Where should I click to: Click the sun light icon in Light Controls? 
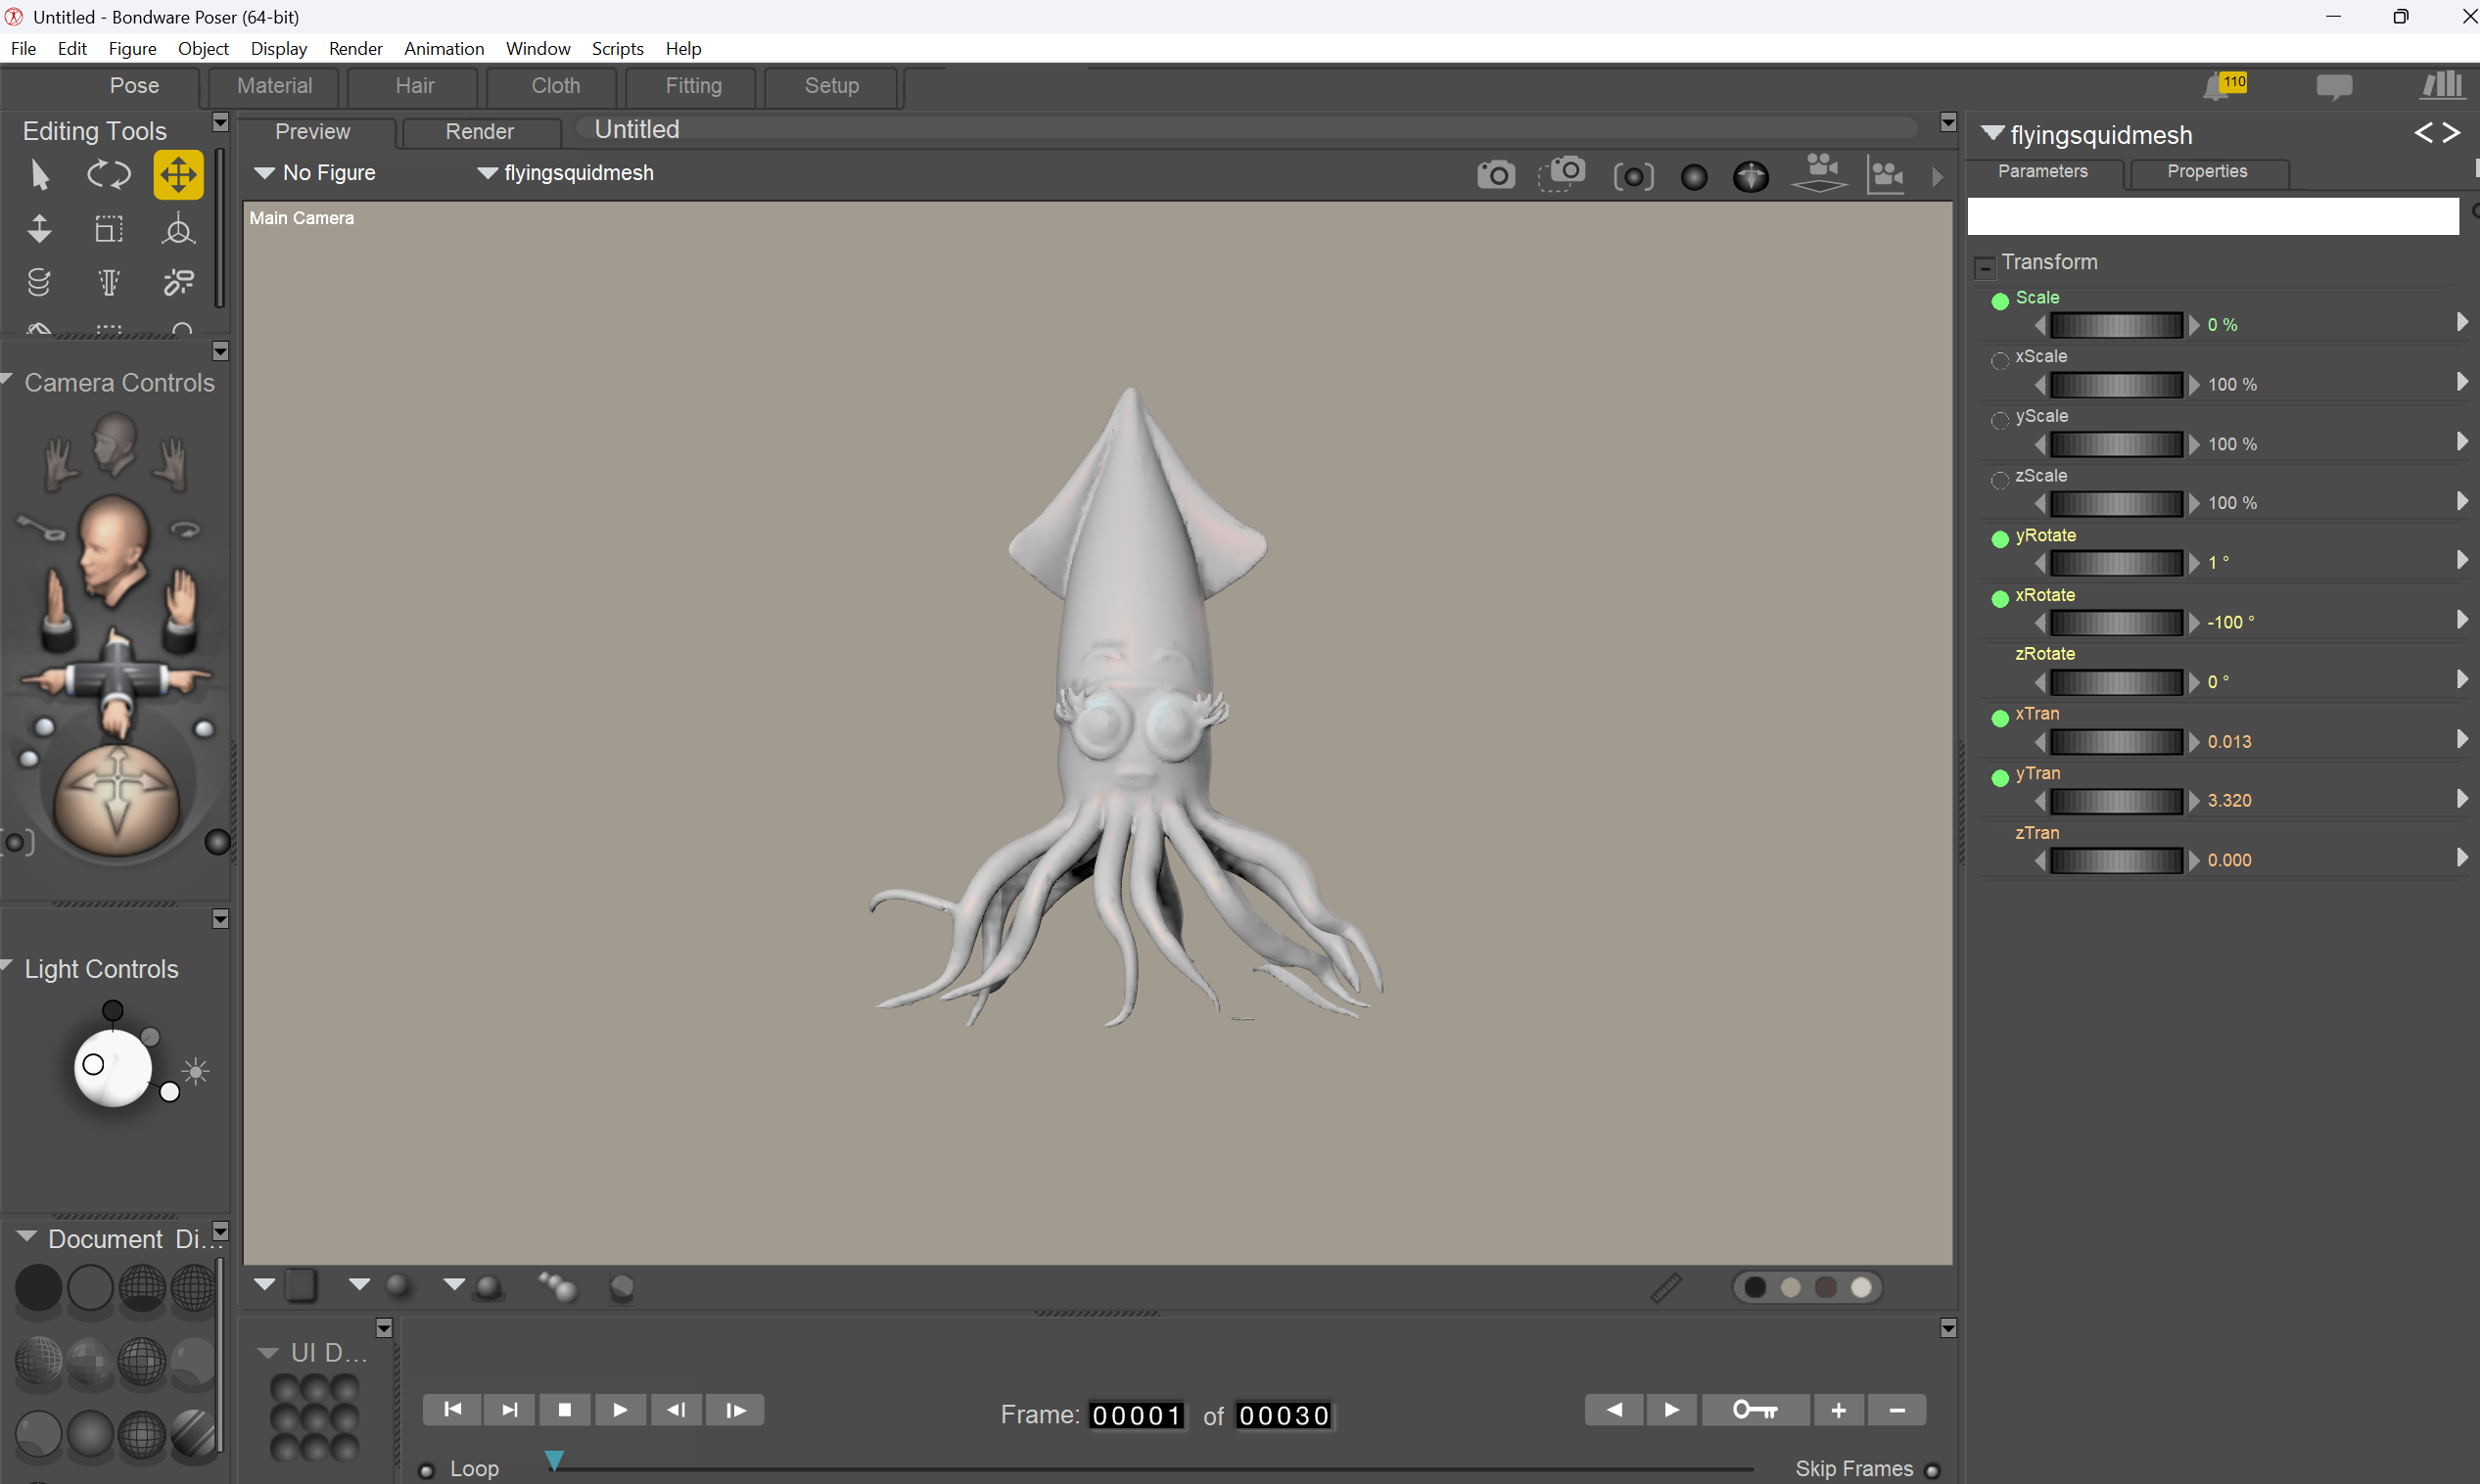coord(196,1072)
